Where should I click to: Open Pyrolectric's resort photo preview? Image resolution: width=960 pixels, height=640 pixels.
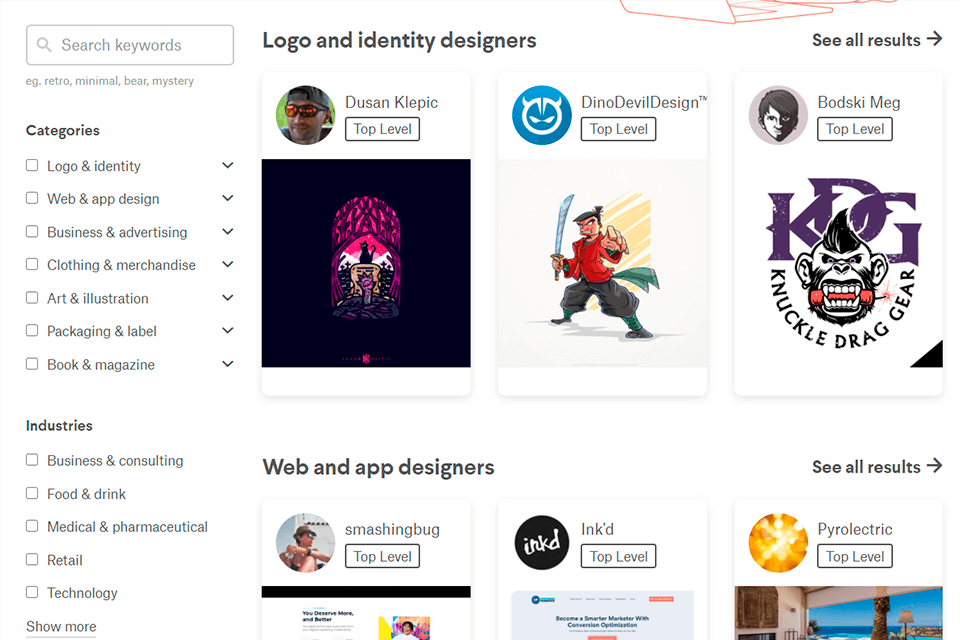839,613
